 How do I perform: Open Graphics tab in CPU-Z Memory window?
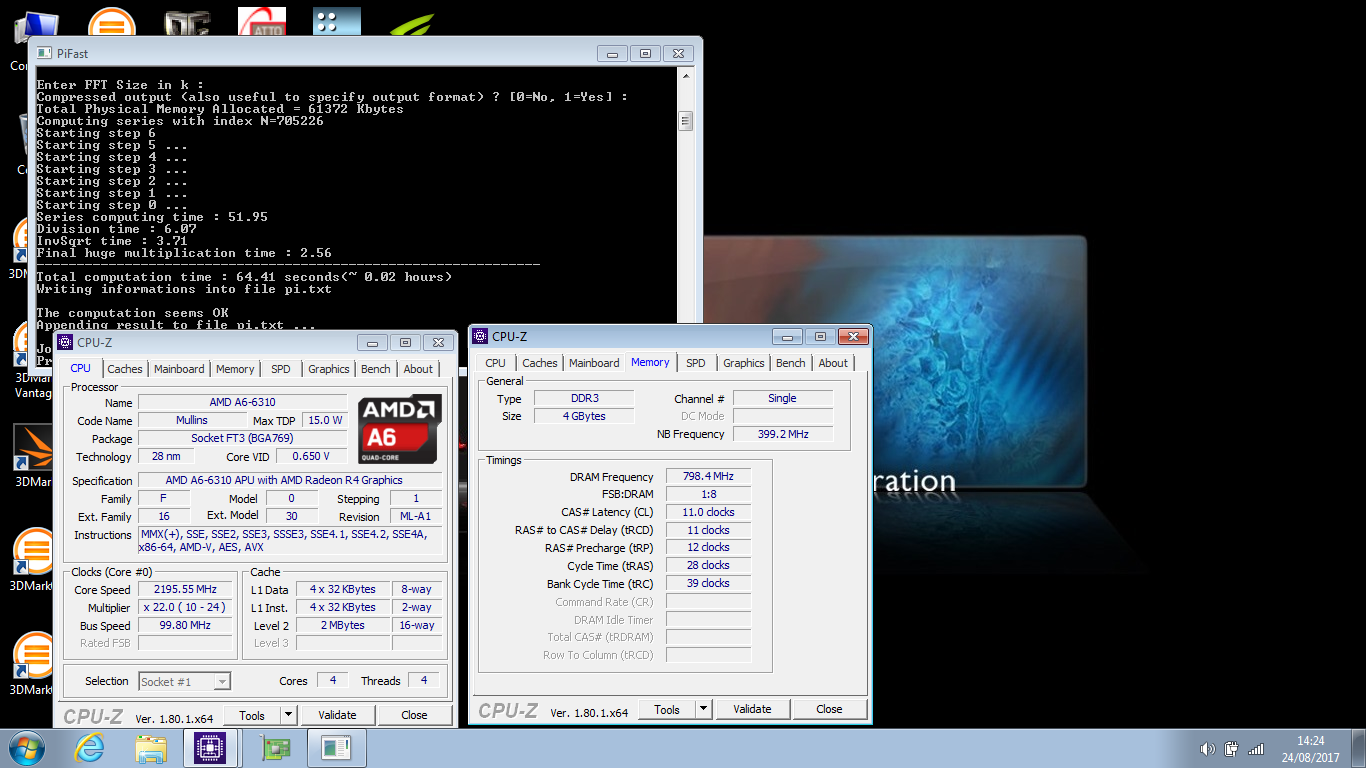pos(744,363)
